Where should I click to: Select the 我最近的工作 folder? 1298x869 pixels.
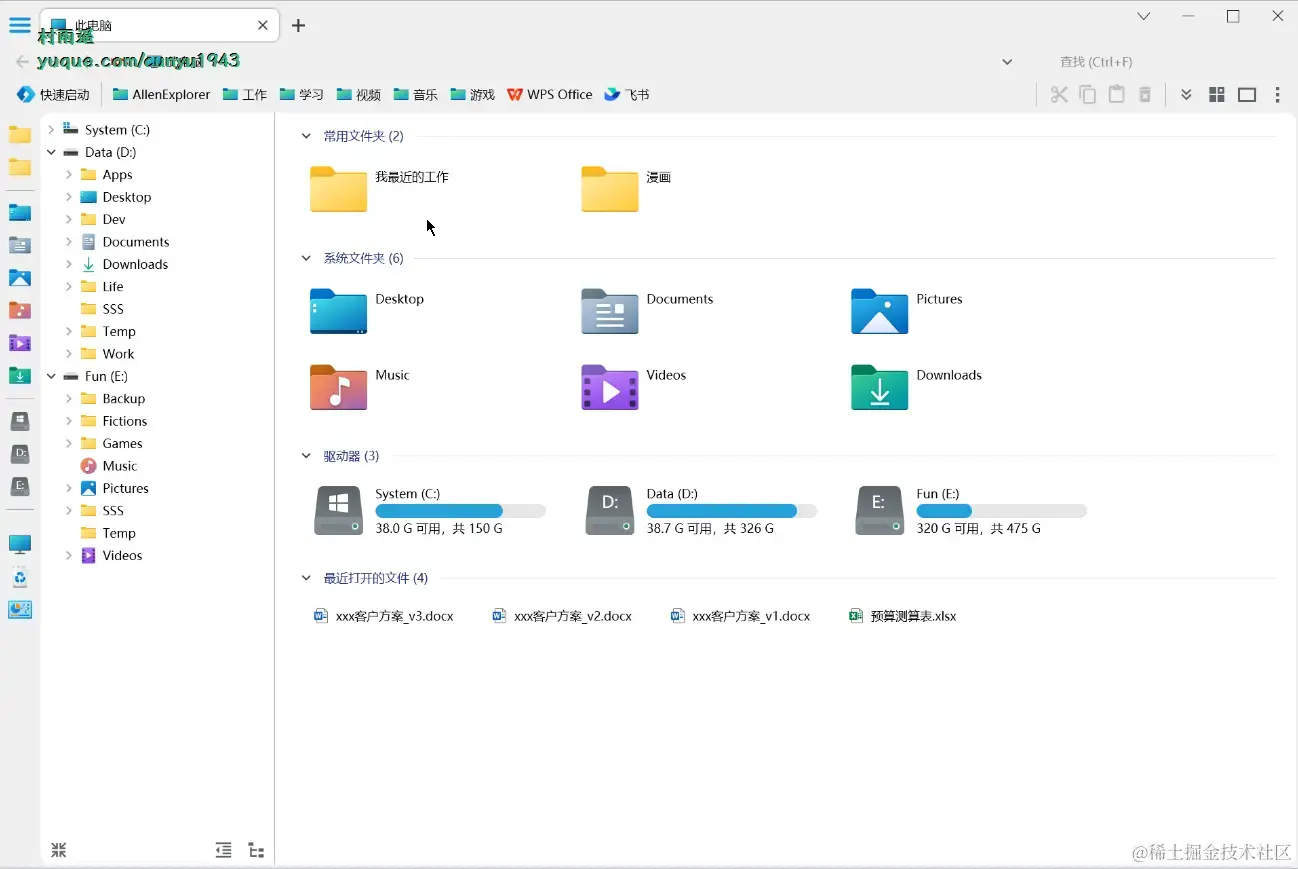tap(380, 189)
